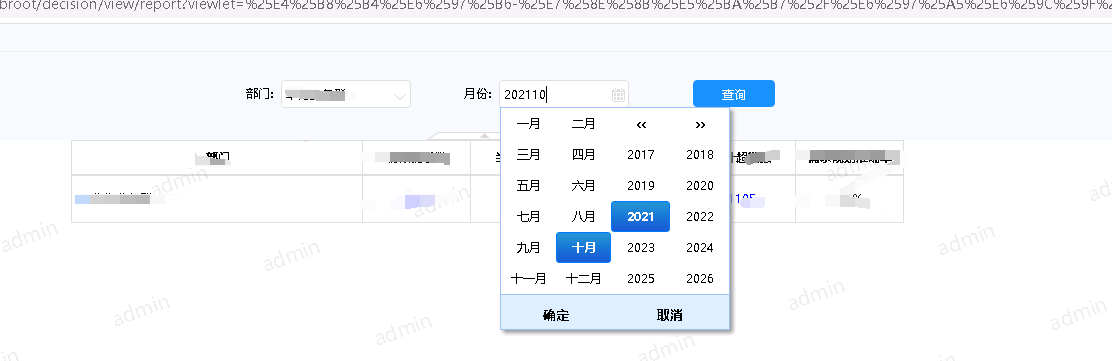
Task: Choose year 2026
Action: tap(700, 279)
